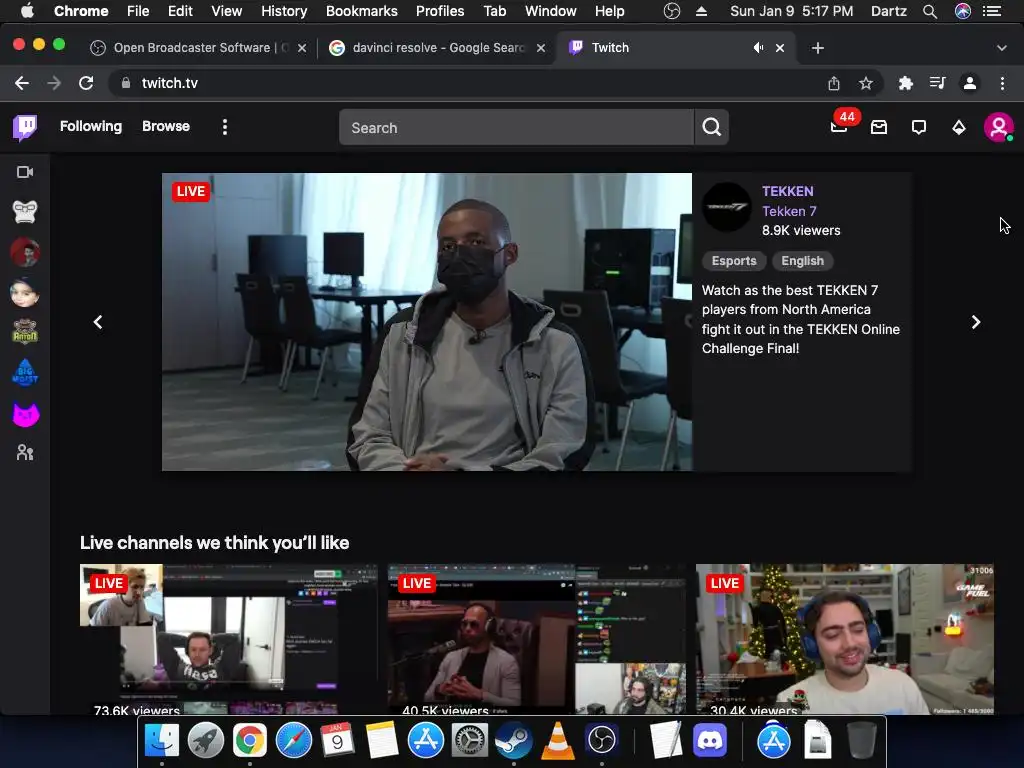Open the Profiles menu
The height and width of the screenshot is (768, 1024).
click(x=440, y=11)
